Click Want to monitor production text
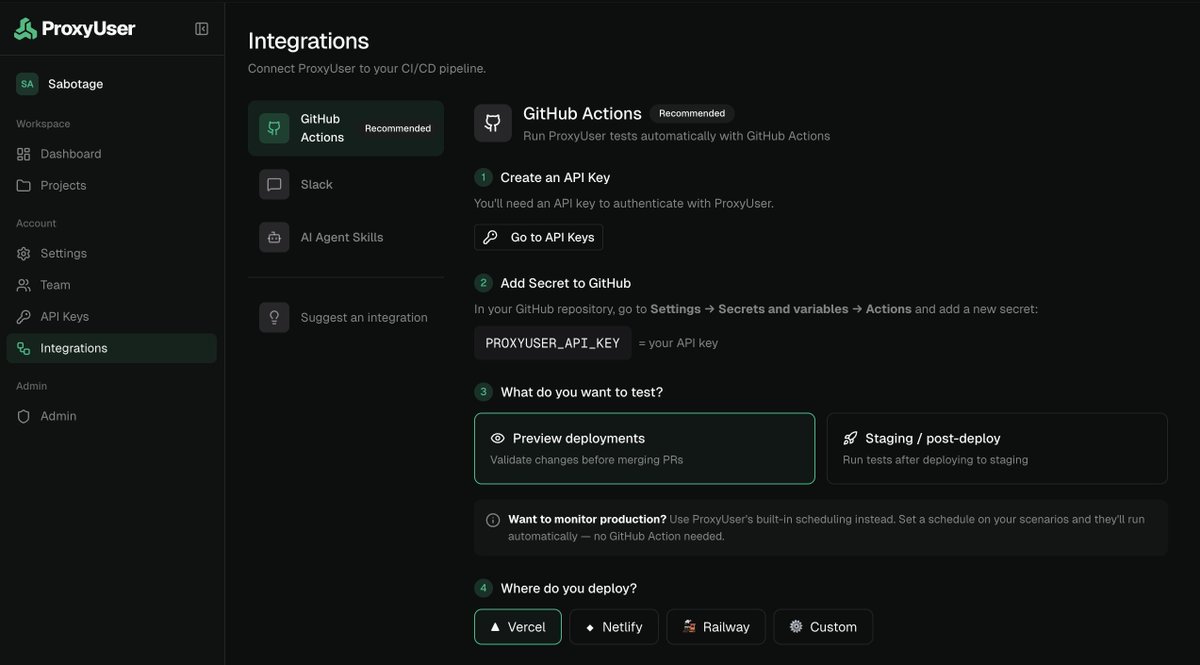Viewport: 1200px width, 665px height. (587, 519)
